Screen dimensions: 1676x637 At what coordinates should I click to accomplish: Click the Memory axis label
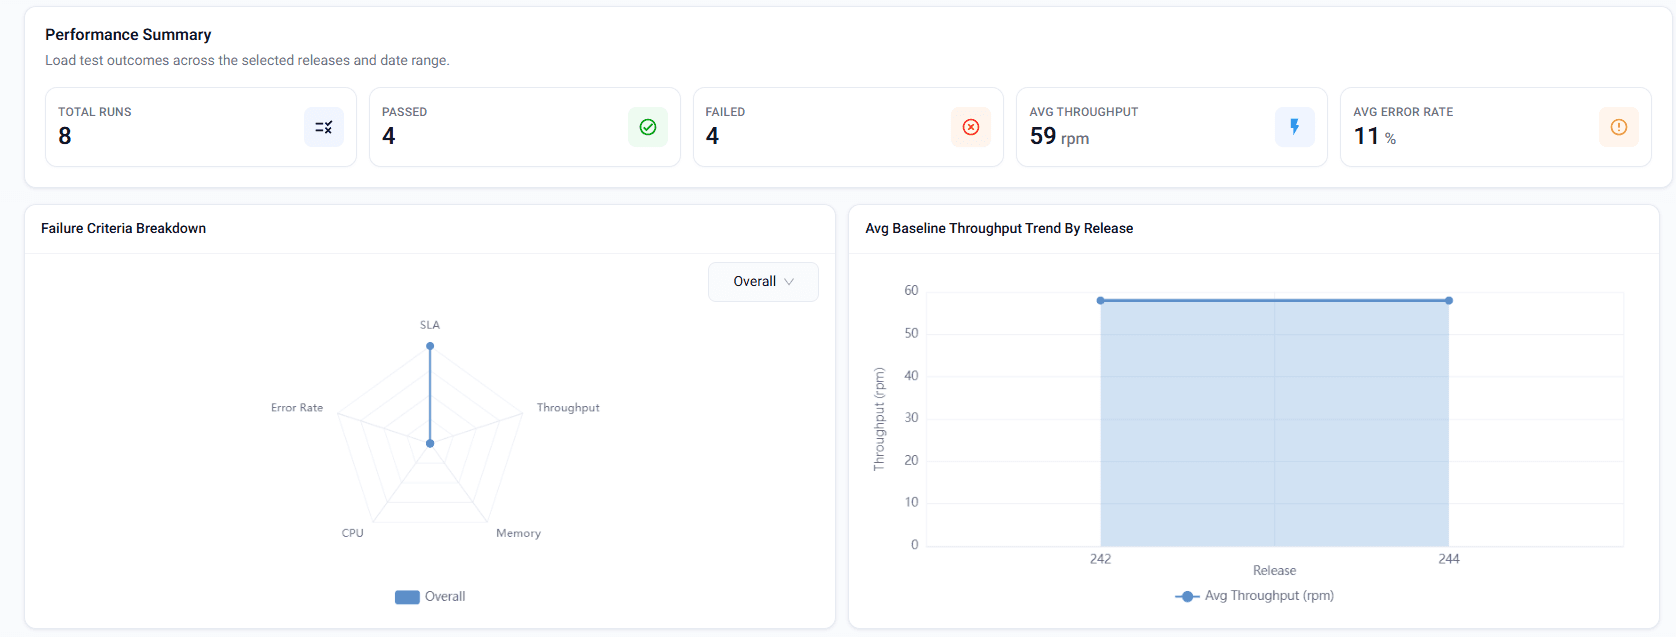pyautogui.click(x=518, y=533)
